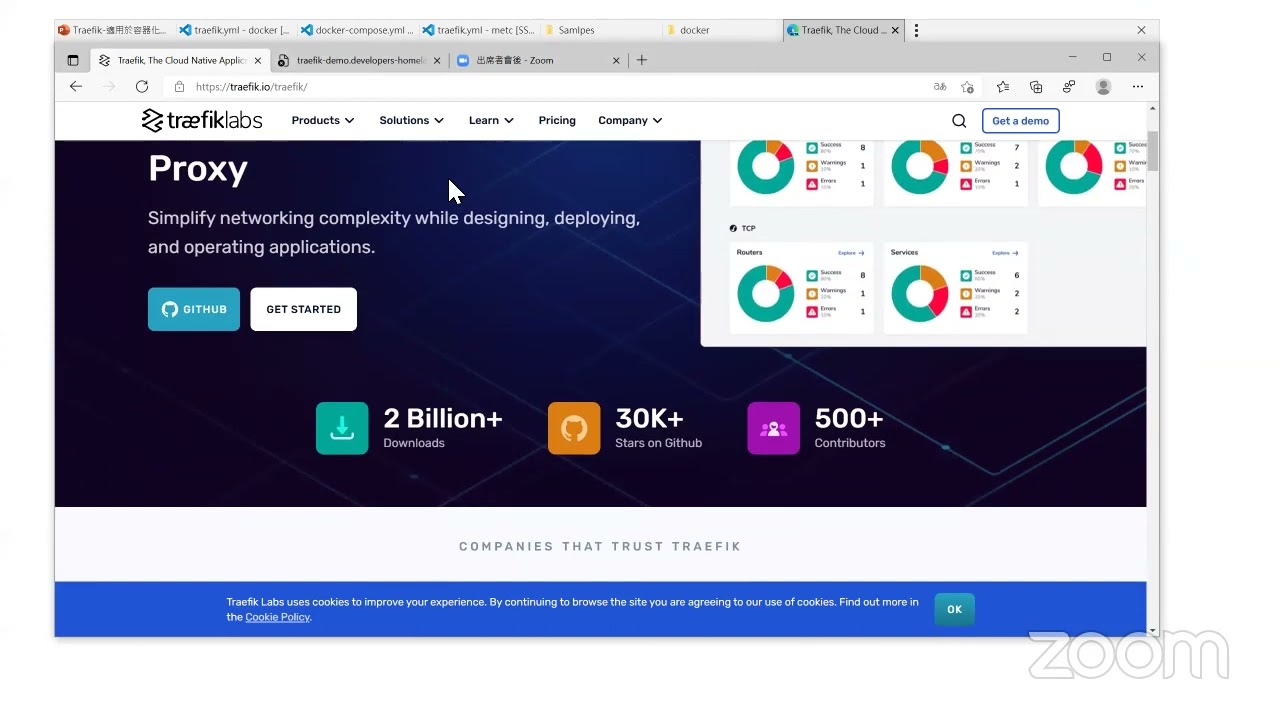Click the site search magnifier icon

tap(959, 121)
